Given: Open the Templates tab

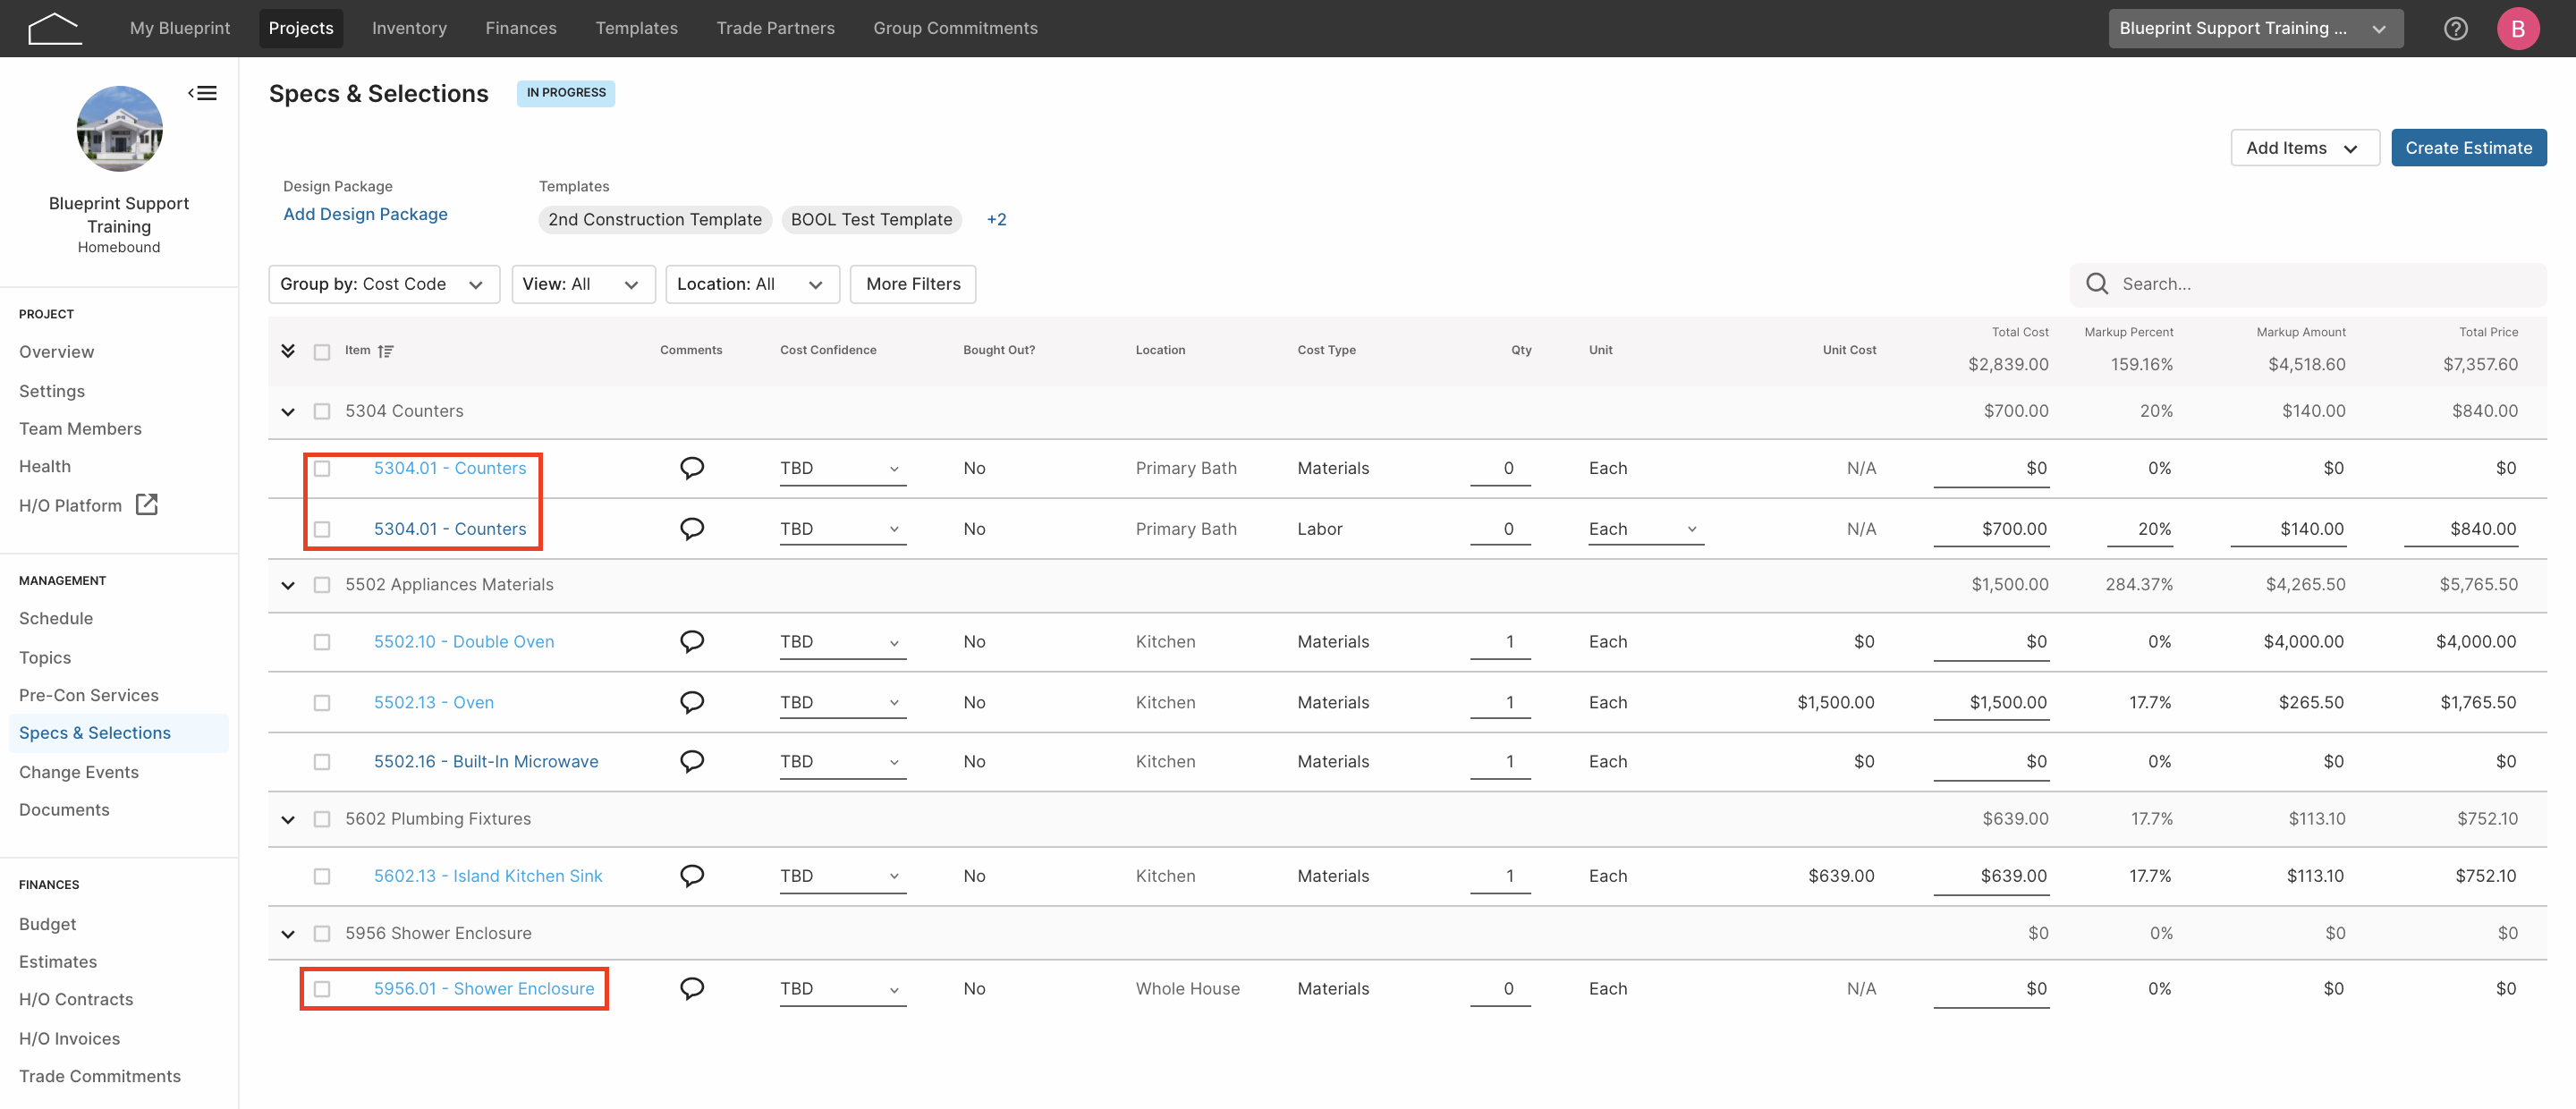Looking at the screenshot, I should [636, 28].
